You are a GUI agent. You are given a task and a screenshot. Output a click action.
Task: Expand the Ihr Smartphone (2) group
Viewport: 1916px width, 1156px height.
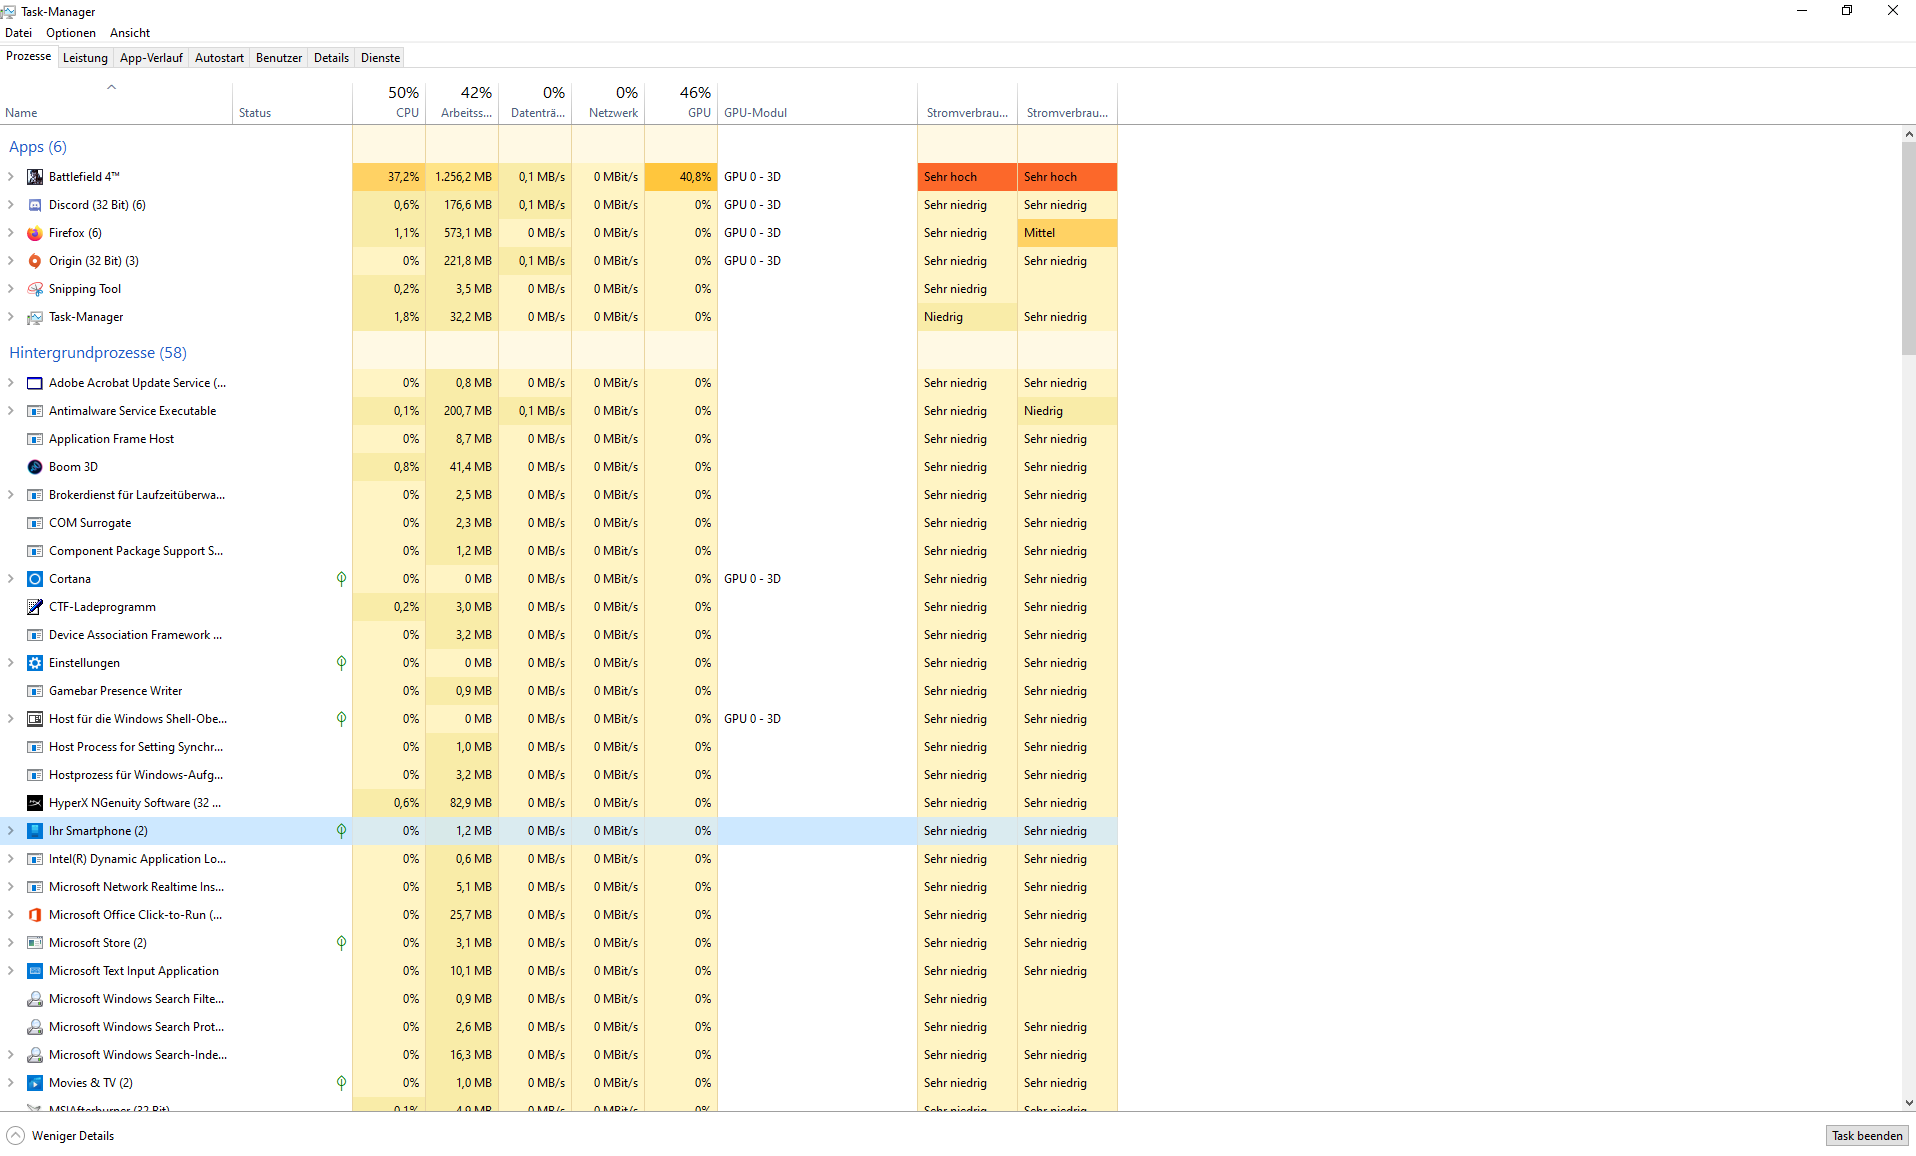pyautogui.click(x=11, y=831)
